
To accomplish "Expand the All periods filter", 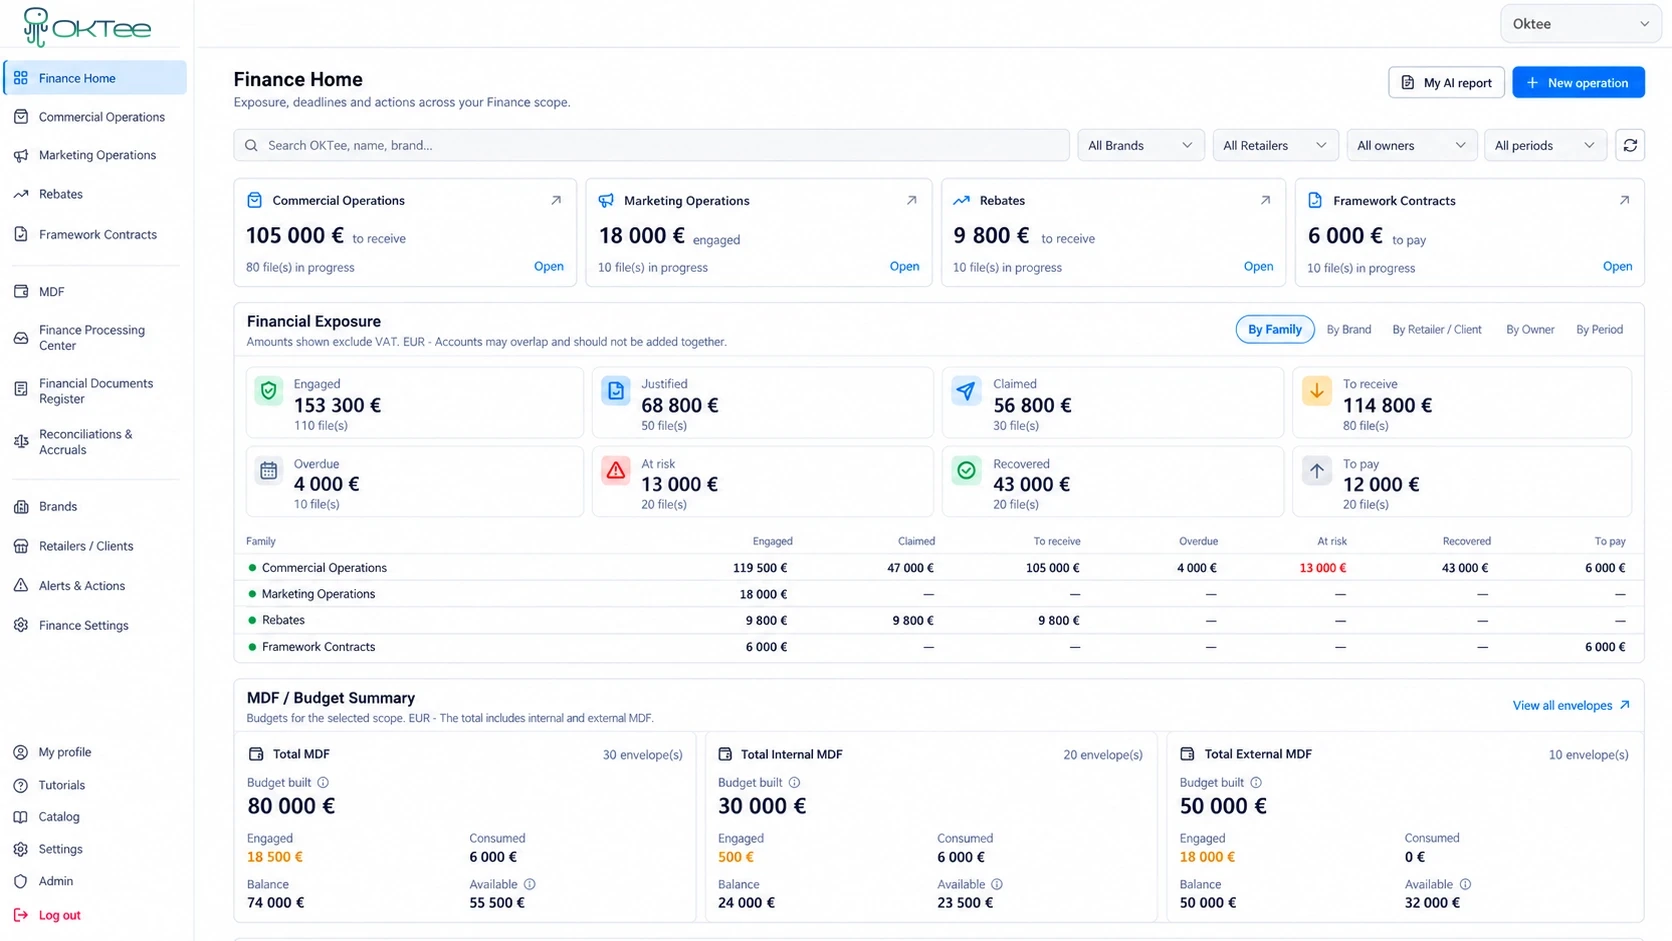I will (1545, 145).
